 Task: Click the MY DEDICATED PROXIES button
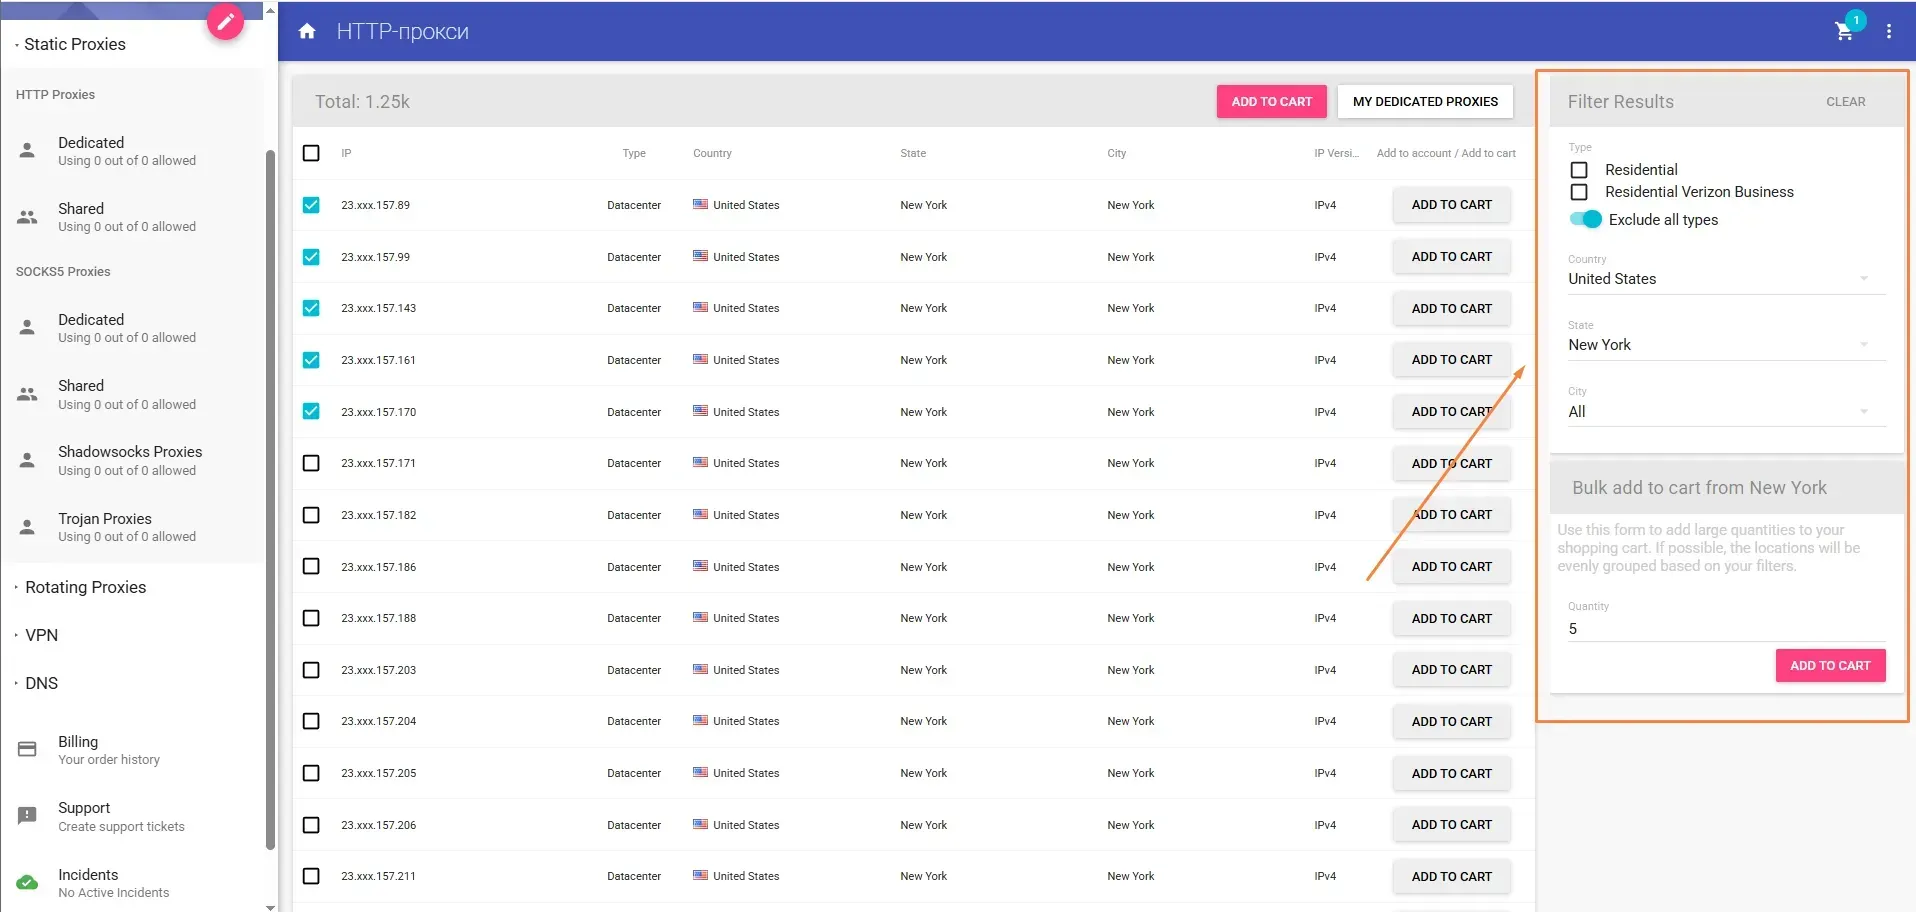[x=1424, y=101]
